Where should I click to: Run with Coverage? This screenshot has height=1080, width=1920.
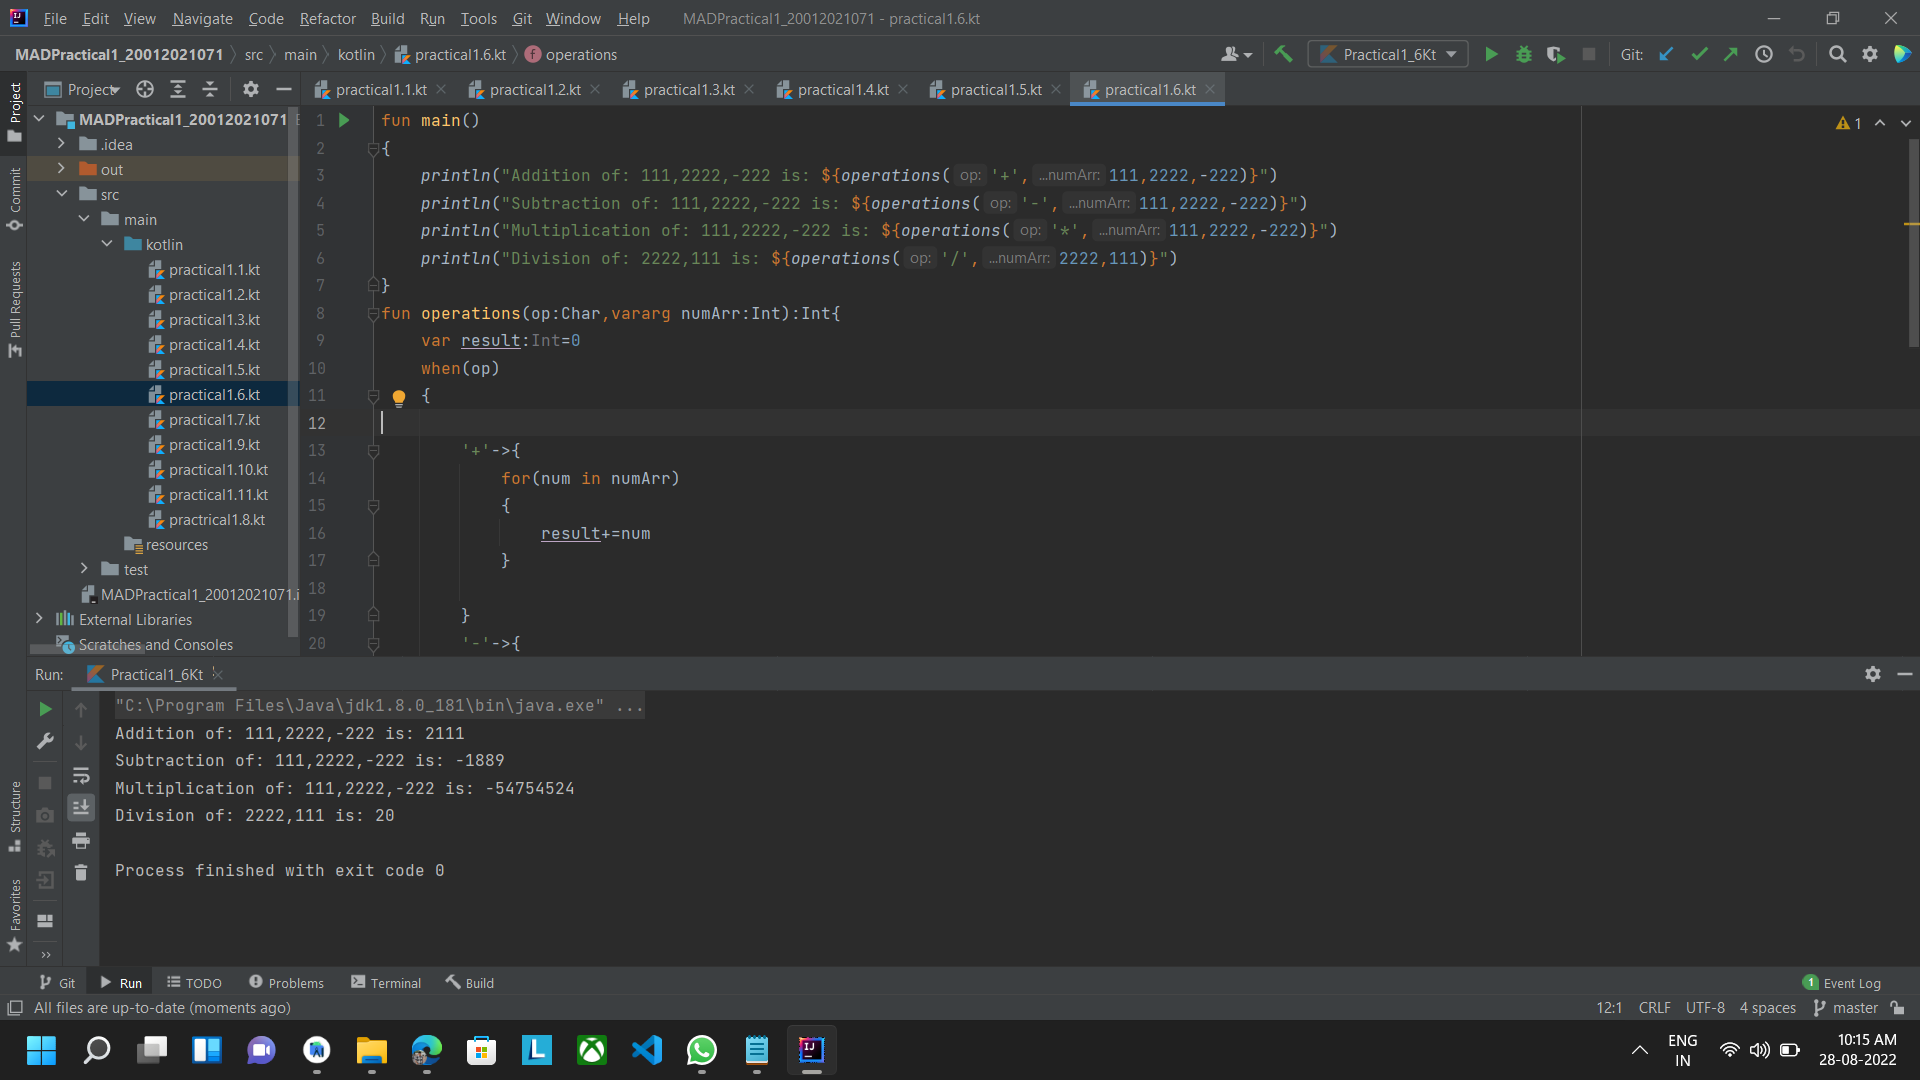click(x=1556, y=54)
